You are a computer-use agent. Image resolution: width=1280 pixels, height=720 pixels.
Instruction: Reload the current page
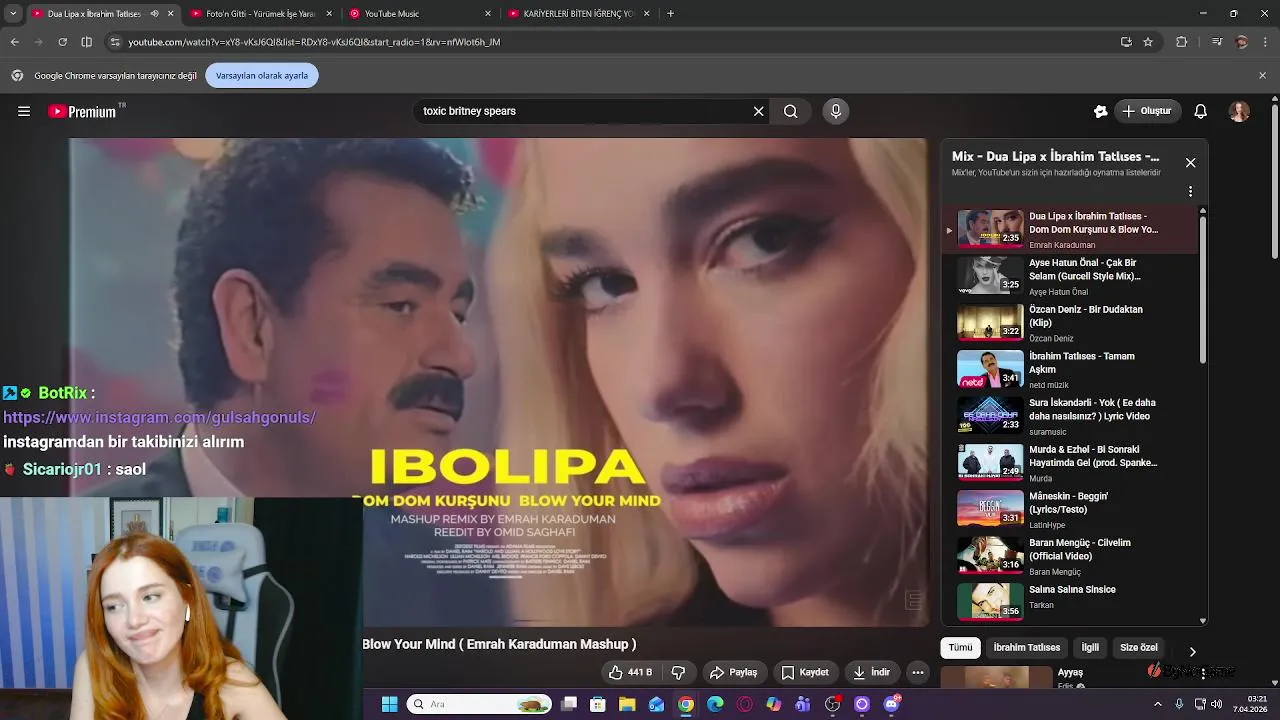pos(62,42)
